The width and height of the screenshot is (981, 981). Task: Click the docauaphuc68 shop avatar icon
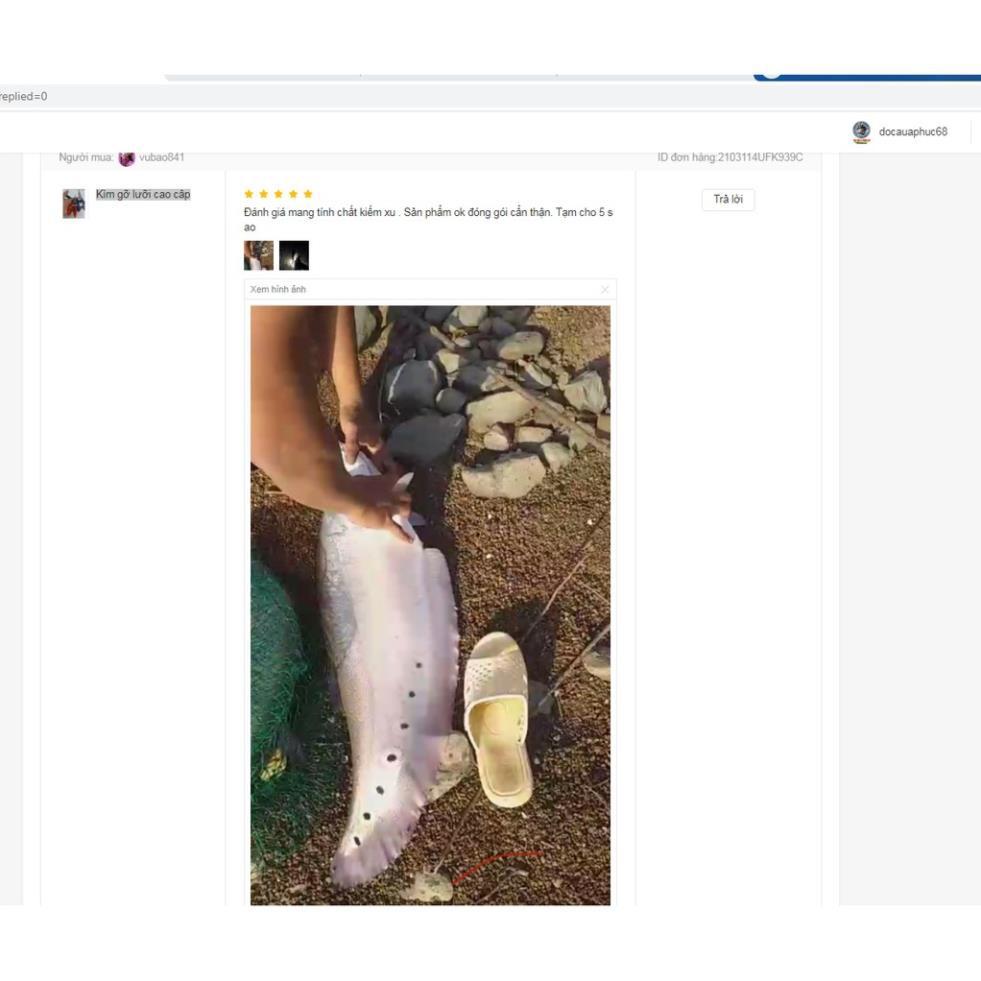pyautogui.click(x=861, y=132)
